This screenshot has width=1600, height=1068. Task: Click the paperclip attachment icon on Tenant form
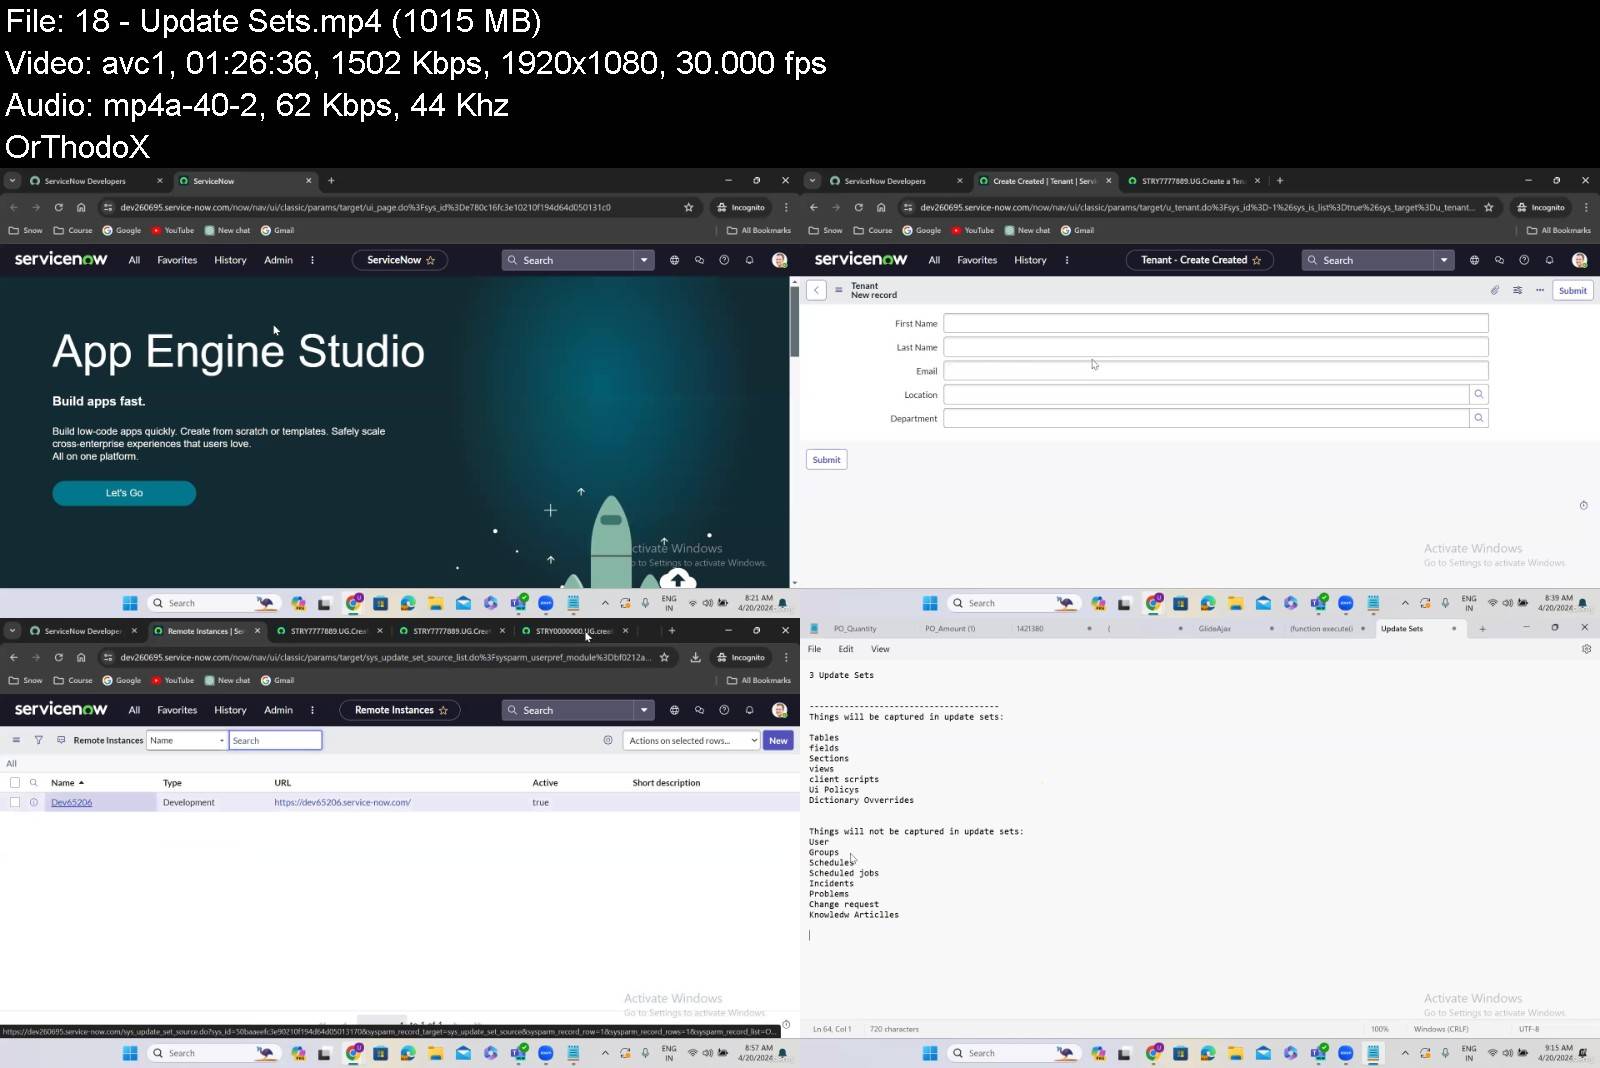(x=1494, y=290)
